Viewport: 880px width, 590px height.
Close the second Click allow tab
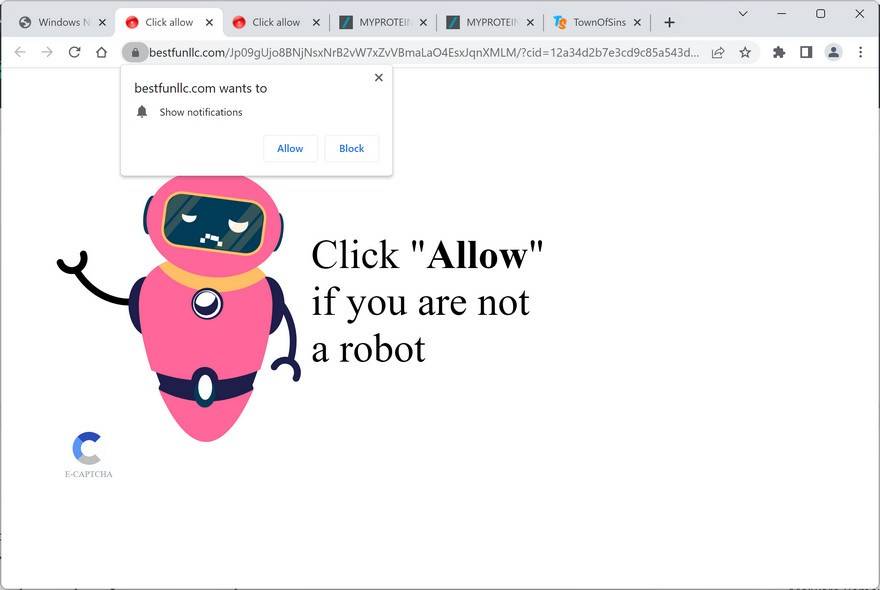tap(317, 22)
